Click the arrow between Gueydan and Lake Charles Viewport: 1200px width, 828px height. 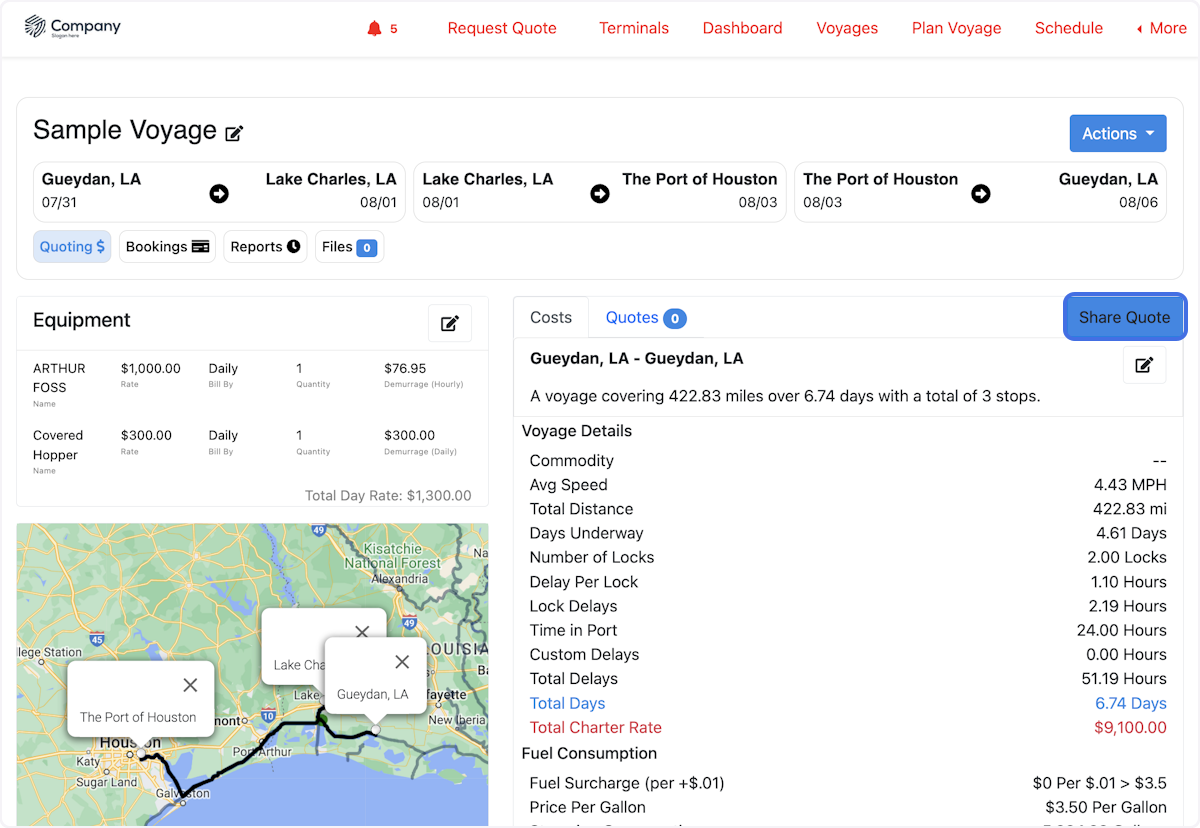click(x=219, y=194)
